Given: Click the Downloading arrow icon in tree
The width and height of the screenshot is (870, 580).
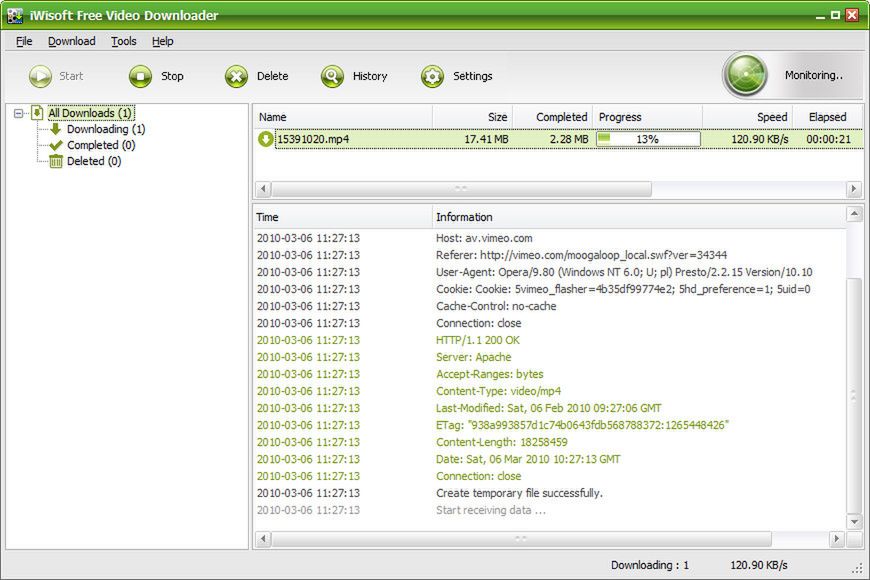Looking at the screenshot, I should tap(55, 129).
